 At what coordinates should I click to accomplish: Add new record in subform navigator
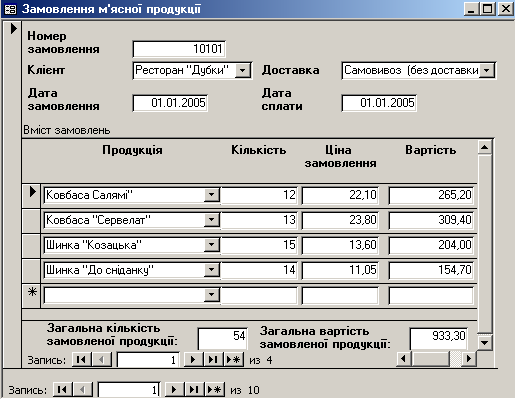coord(234,360)
